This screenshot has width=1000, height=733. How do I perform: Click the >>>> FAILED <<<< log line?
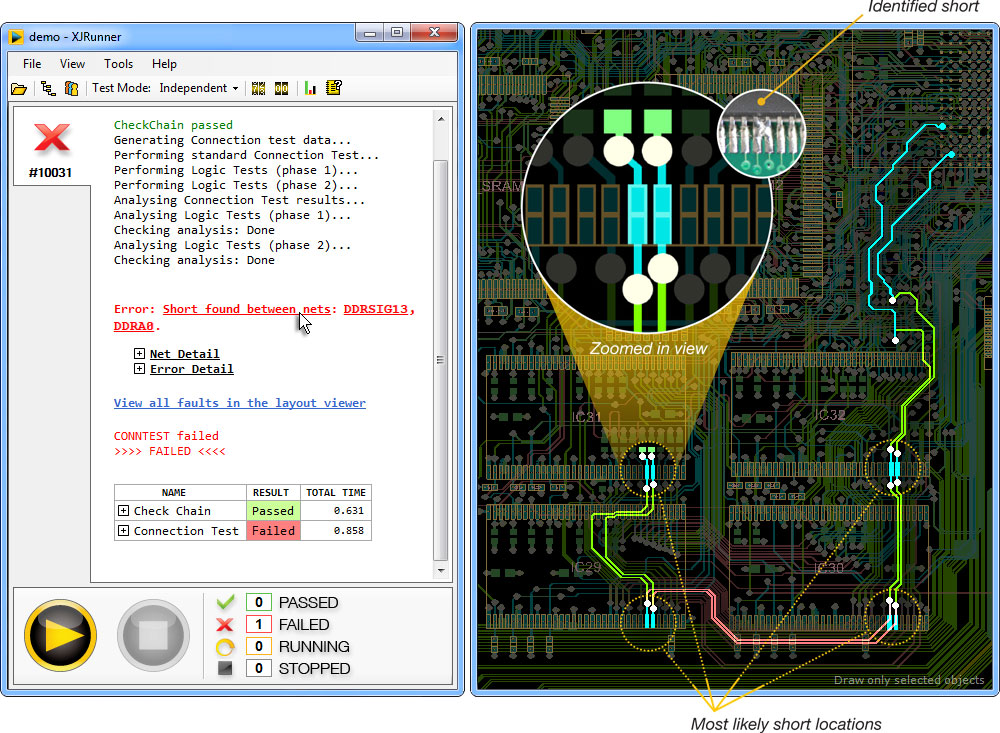[170, 451]
